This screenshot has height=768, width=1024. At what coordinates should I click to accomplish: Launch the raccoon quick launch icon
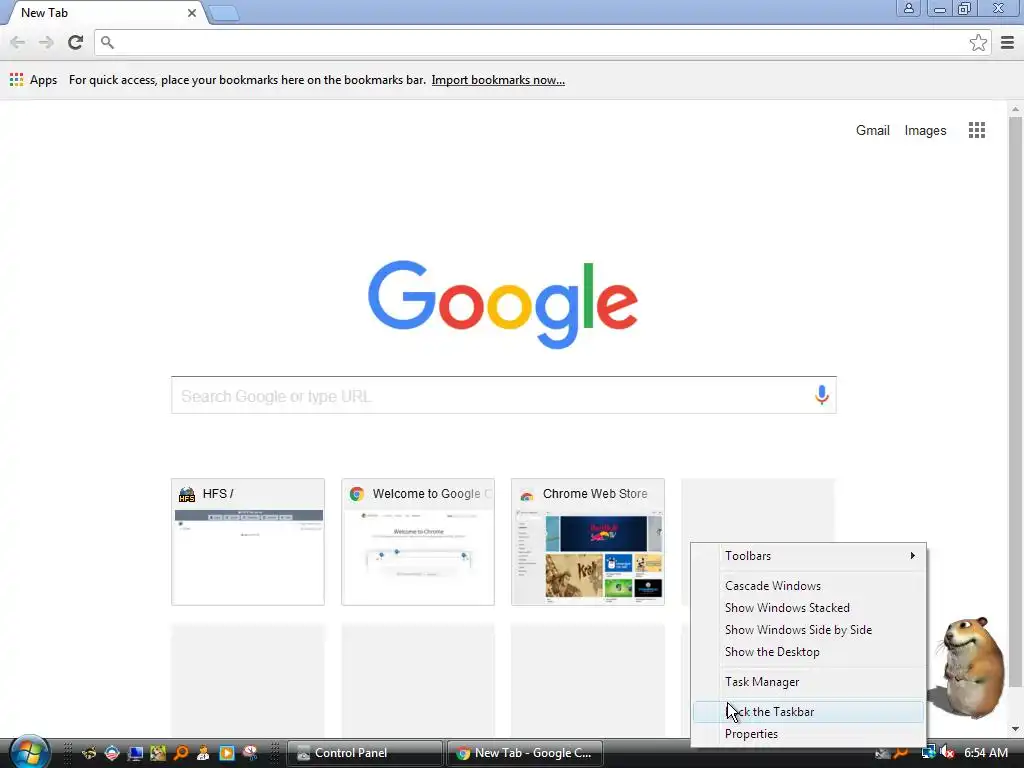coord(89,753)
